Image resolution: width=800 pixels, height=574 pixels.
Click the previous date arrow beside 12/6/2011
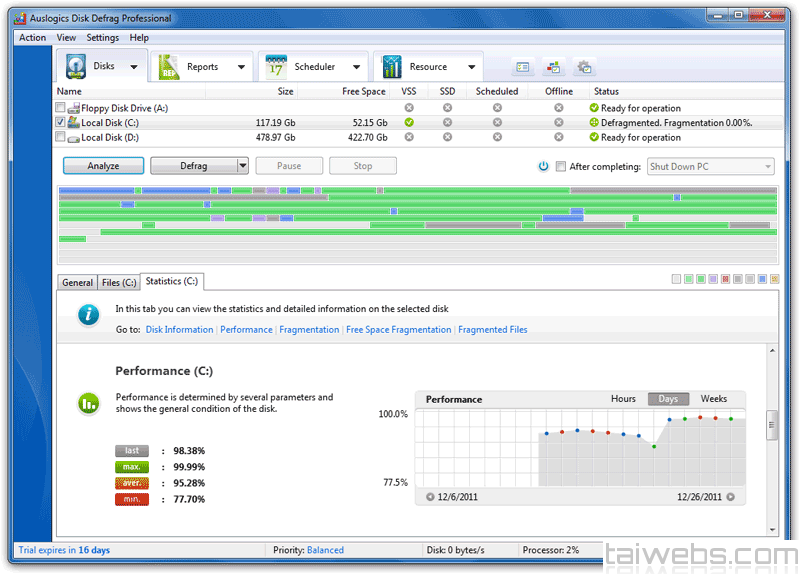(x=430, y=497)
